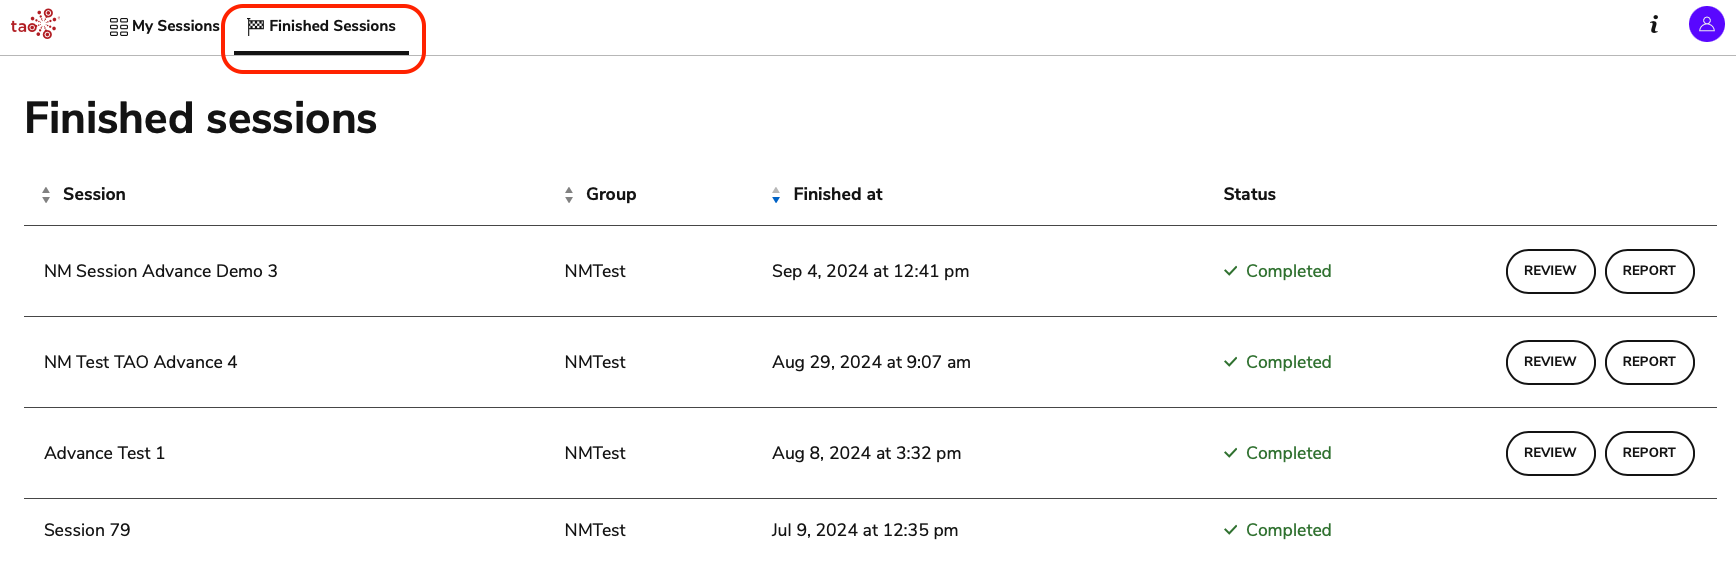Click the Session 79 row name

pyautogui.click(x=87, y=530)
